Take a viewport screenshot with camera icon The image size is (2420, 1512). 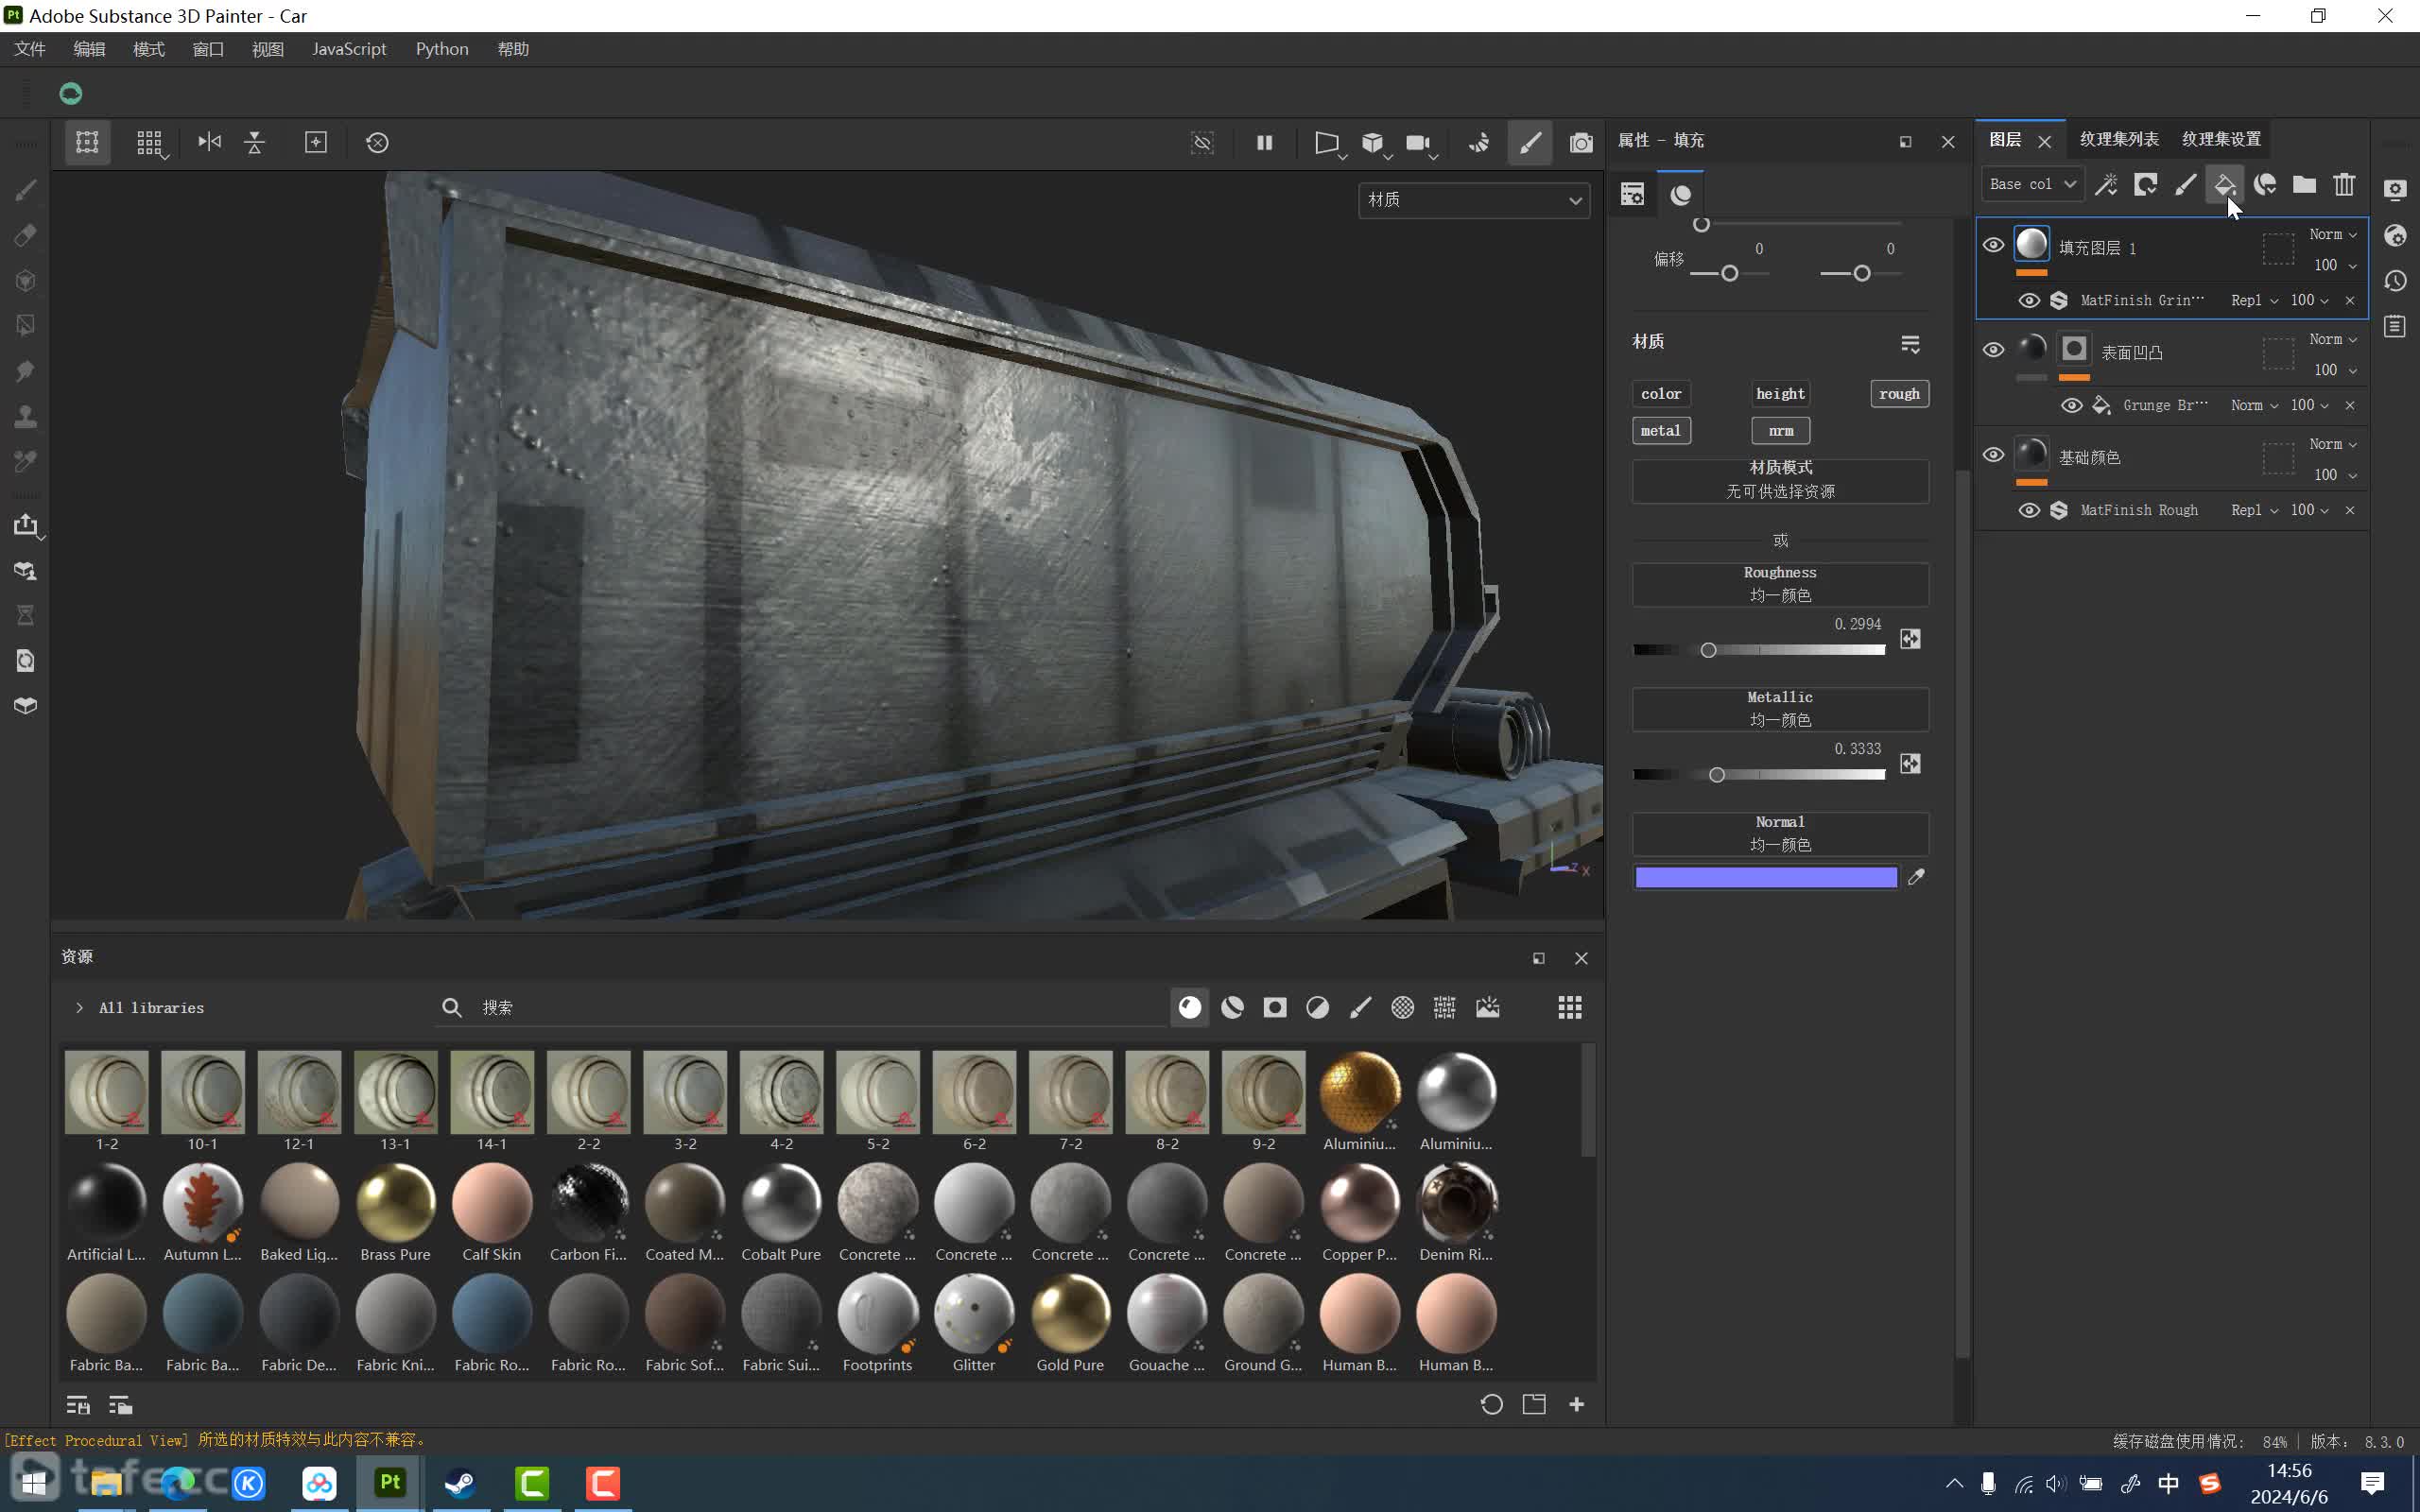1580,142
